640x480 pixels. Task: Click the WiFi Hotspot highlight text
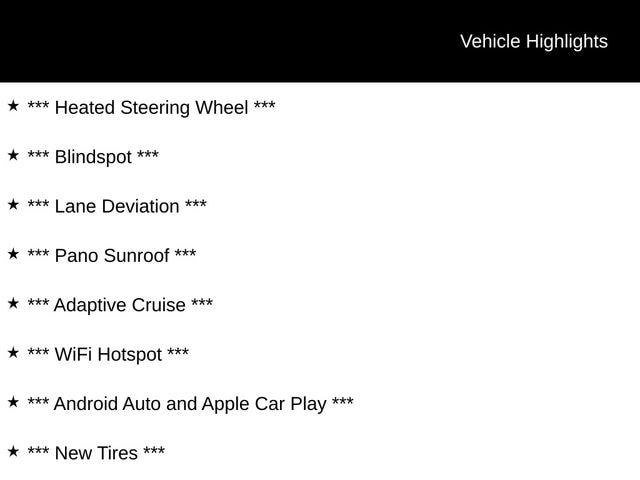click(108, 354)
